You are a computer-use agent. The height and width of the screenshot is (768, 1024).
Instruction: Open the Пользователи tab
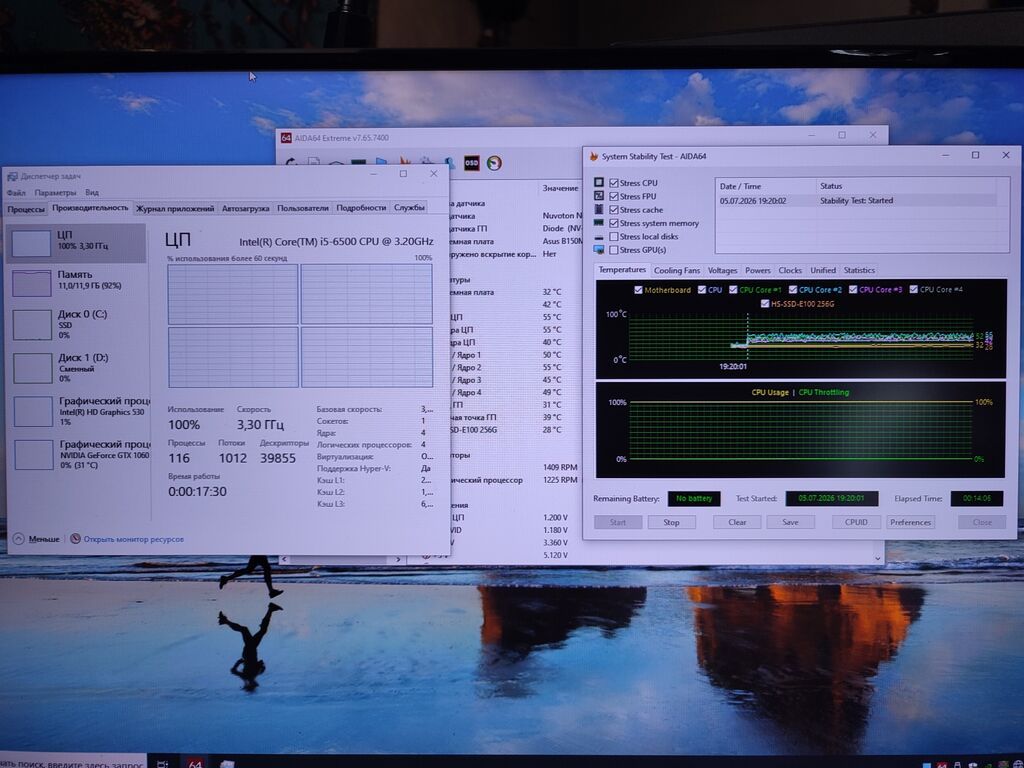303,208
